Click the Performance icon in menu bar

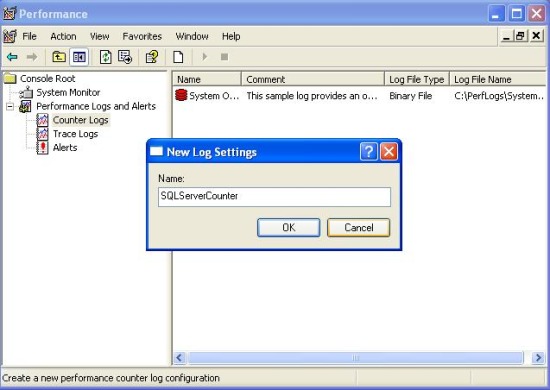(x=10, y=36)
